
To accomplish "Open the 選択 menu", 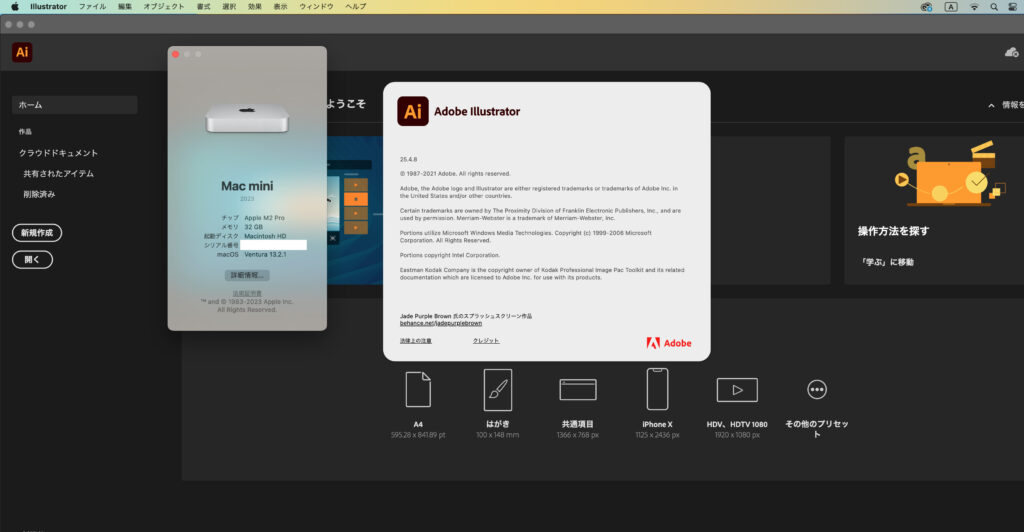I will tap(229, 7).
